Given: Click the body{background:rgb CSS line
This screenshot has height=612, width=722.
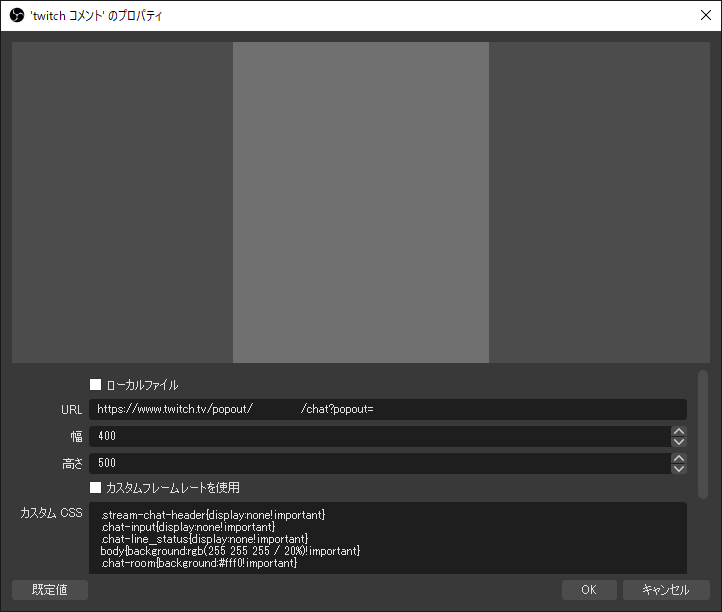Looking at the screenshot, I should pos(230,551).
